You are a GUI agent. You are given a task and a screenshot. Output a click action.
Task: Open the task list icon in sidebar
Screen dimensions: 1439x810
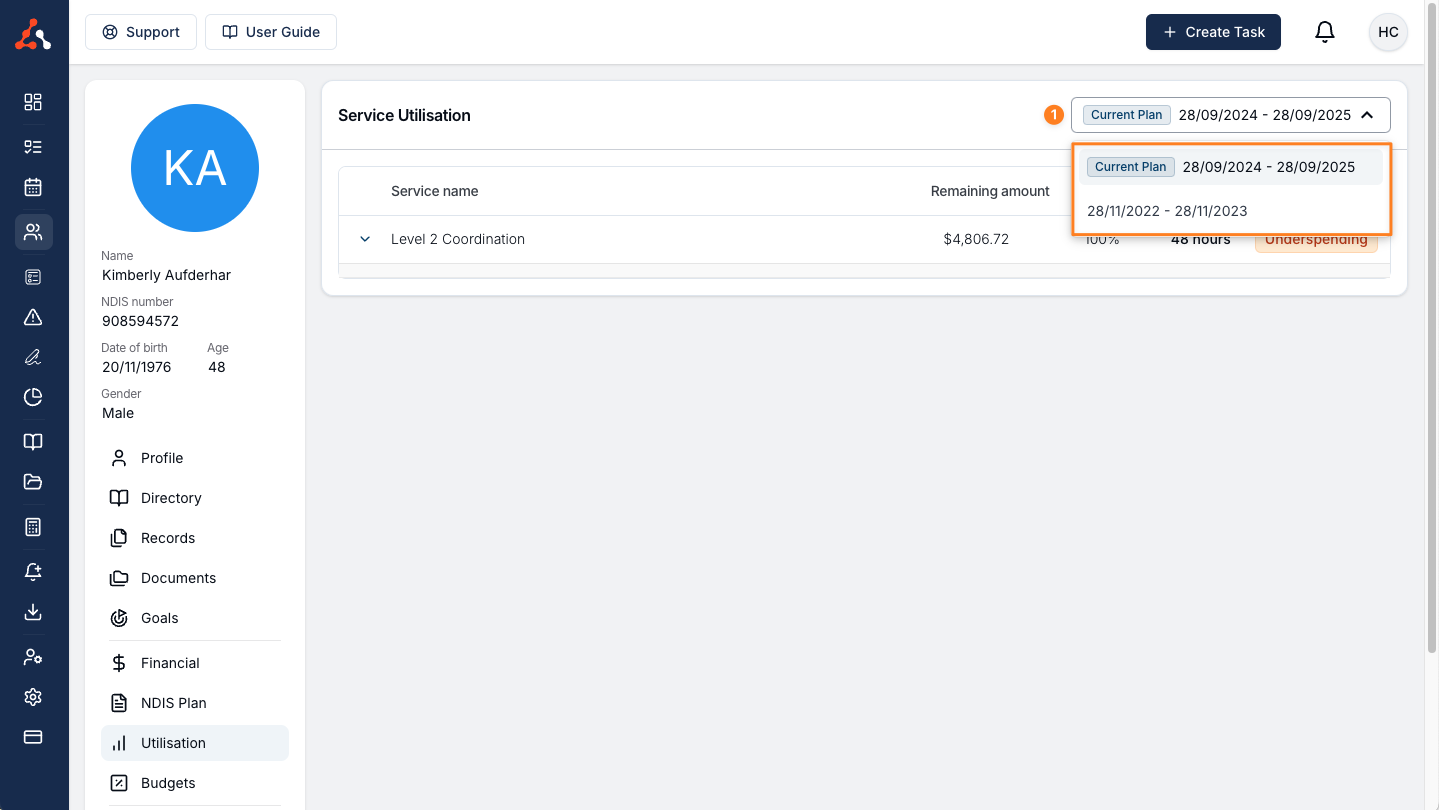(33, 147)
